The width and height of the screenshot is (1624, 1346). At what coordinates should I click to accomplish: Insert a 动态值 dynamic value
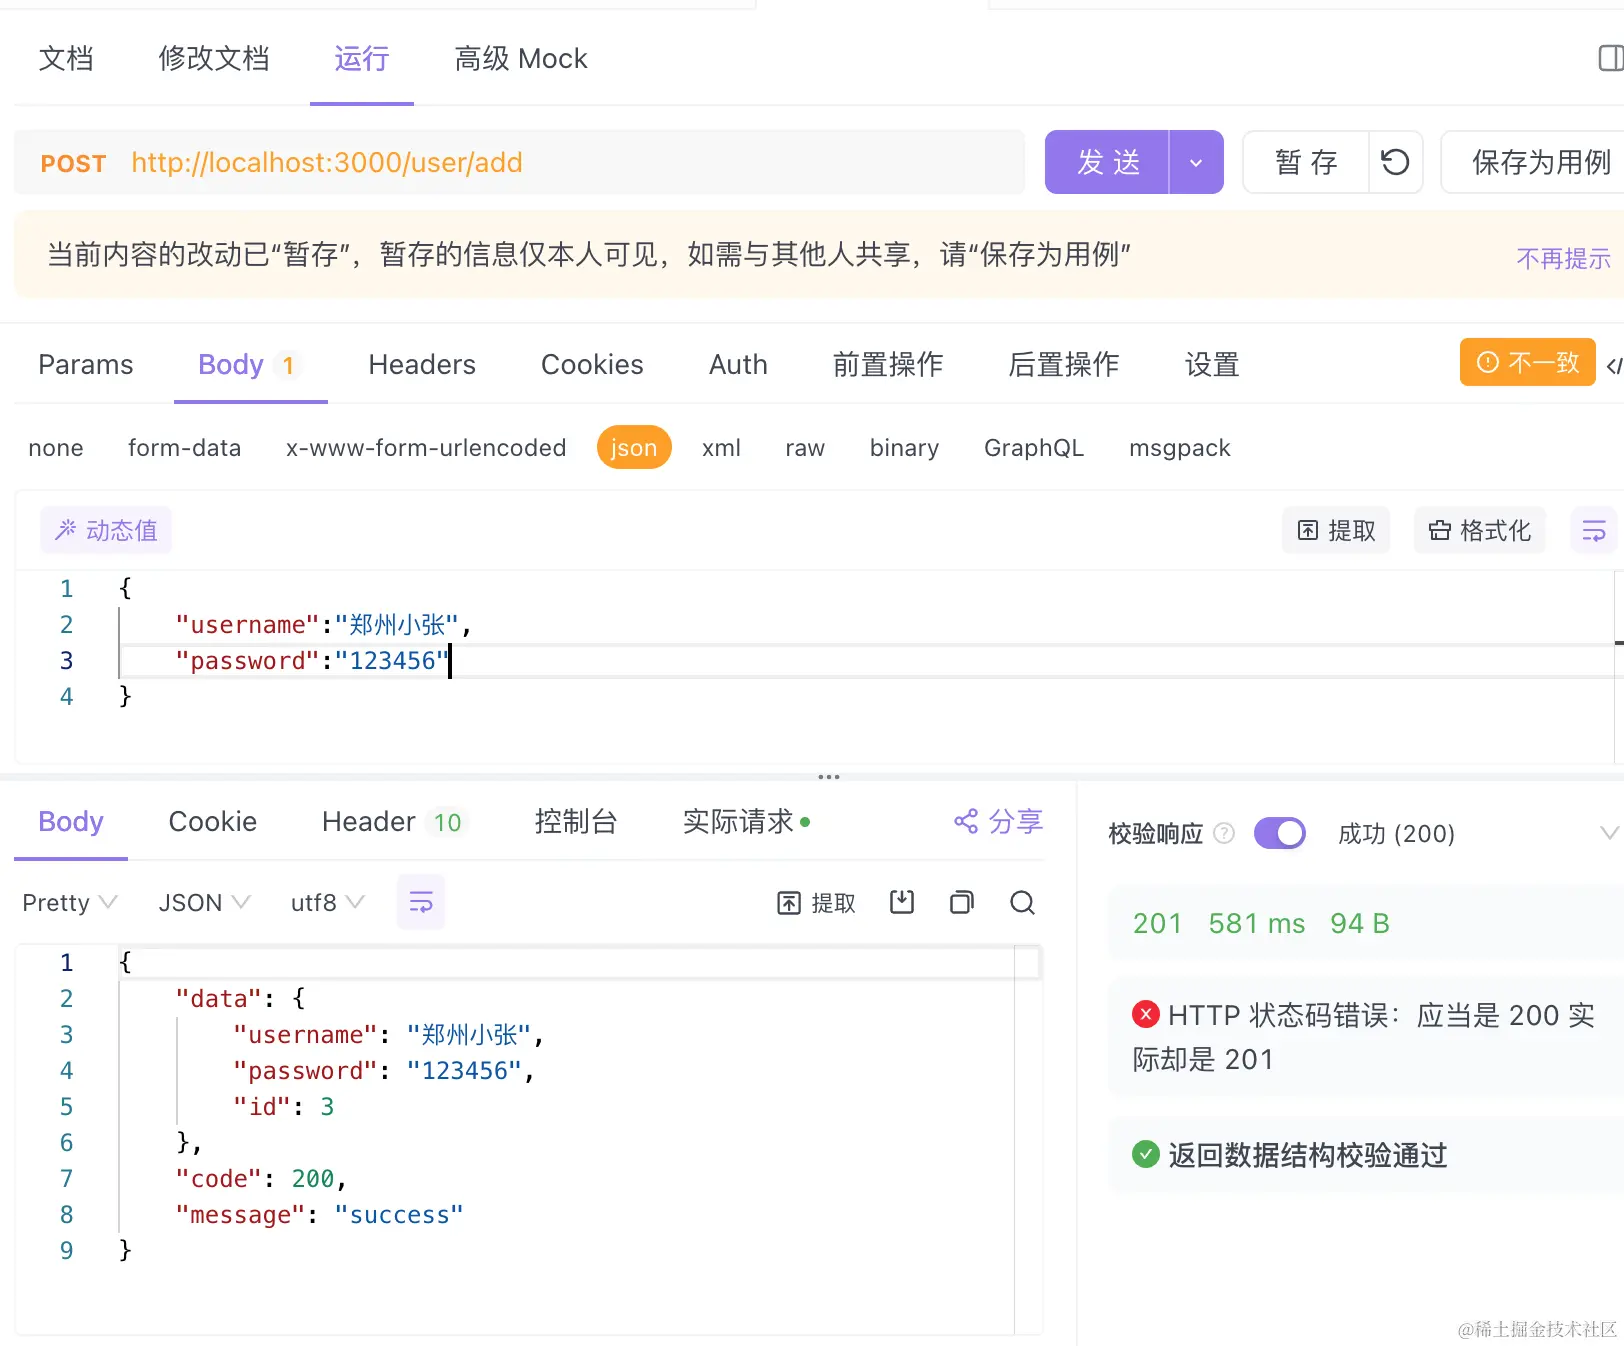[106, 530]
